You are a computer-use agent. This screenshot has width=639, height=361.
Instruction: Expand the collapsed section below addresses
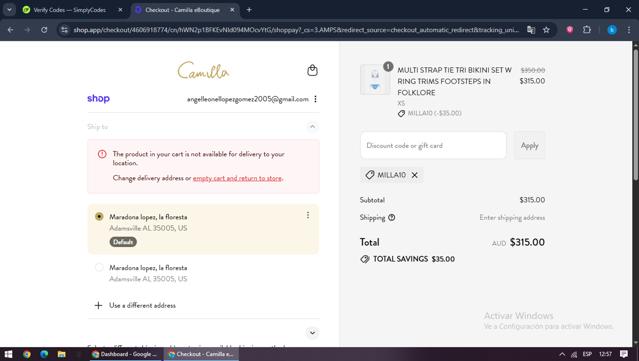pyautogui.click(x=312, y=333)
